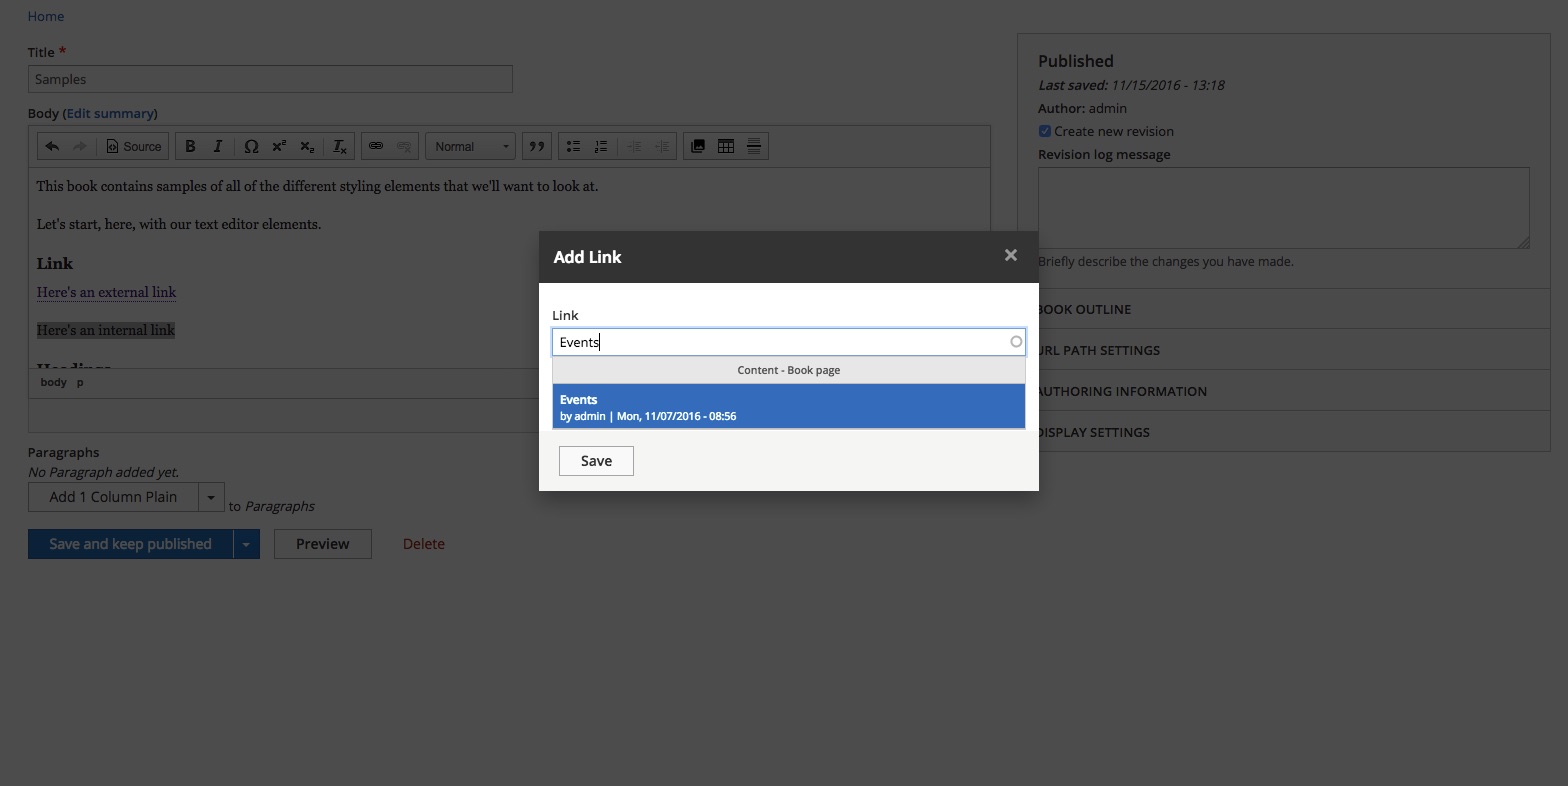1568x786 pixels.
Task: Expand the Authoring Information section
Action: [x=1122, y=391]
